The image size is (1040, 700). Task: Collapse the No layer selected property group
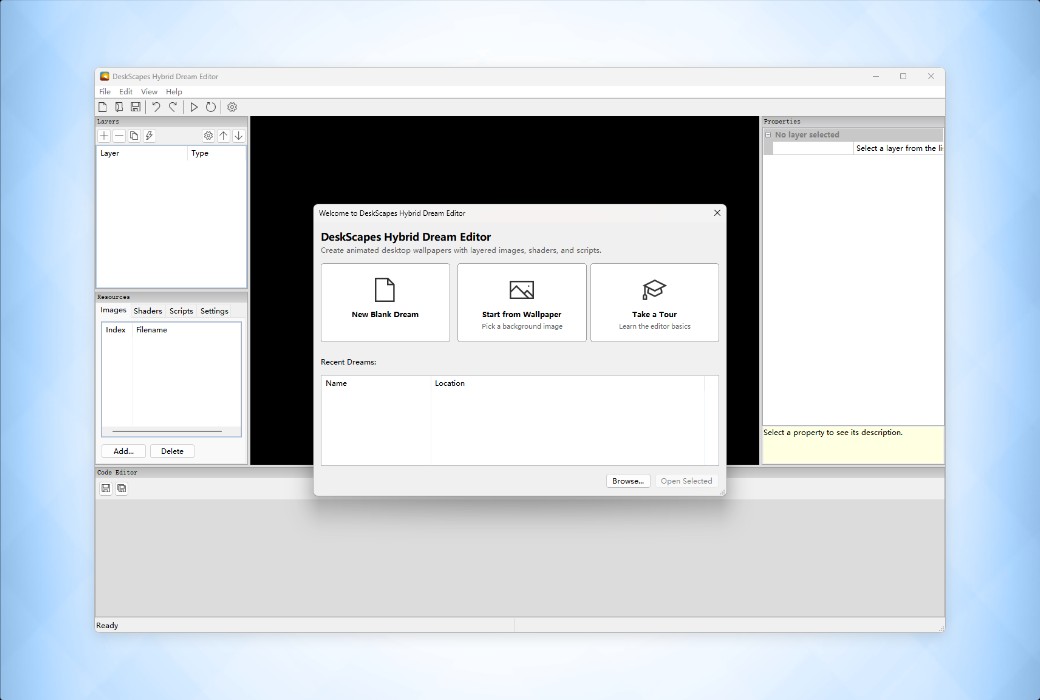point(768,135)
